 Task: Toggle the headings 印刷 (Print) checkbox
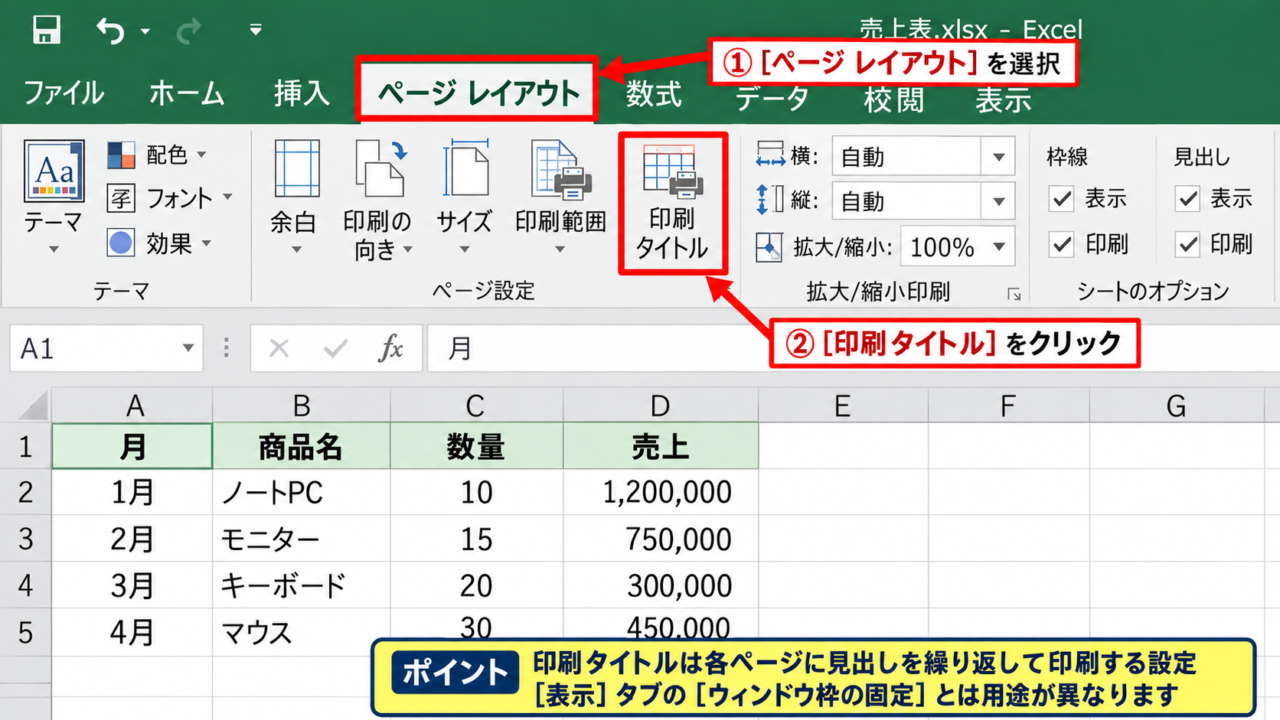pyautogui.click(x=1187, y=243)
